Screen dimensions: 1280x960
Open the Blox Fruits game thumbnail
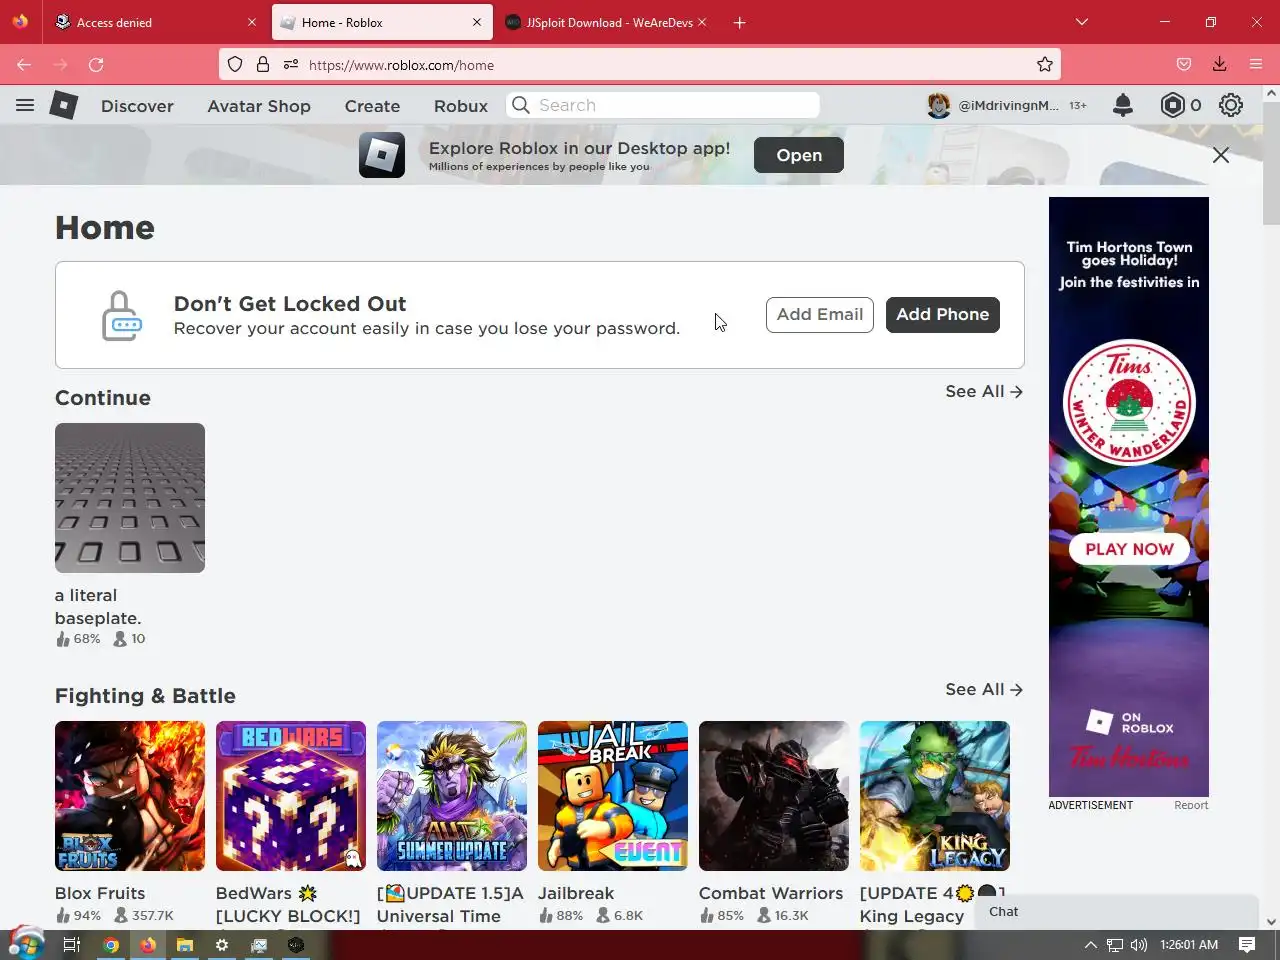point(130,796)
